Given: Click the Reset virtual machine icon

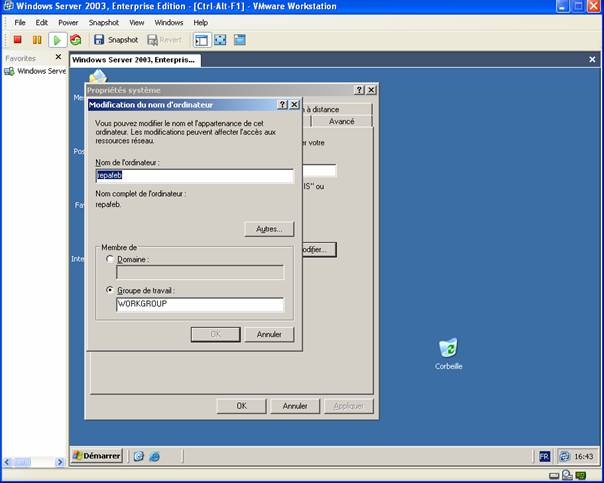Looking at the screenshot, I should tap(76, 40).
